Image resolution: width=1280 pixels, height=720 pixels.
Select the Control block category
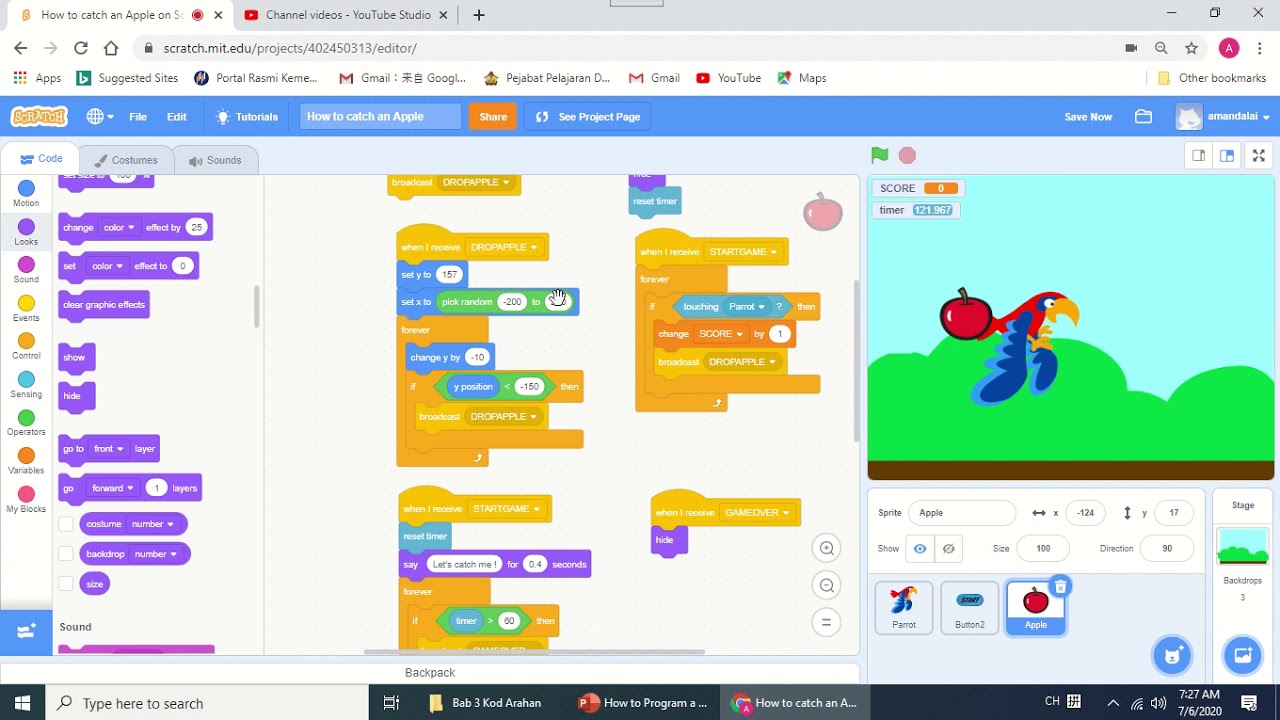(26, 347)
